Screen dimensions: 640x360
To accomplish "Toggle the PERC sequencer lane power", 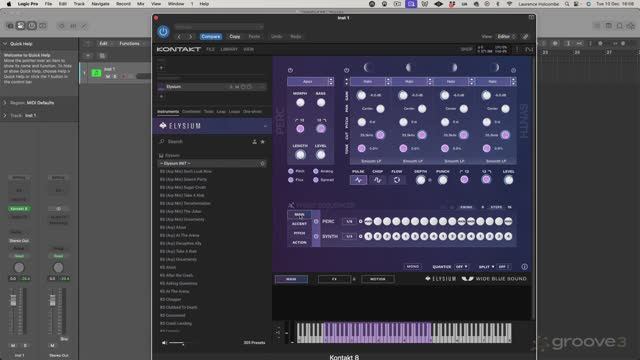I will (316, 221).
